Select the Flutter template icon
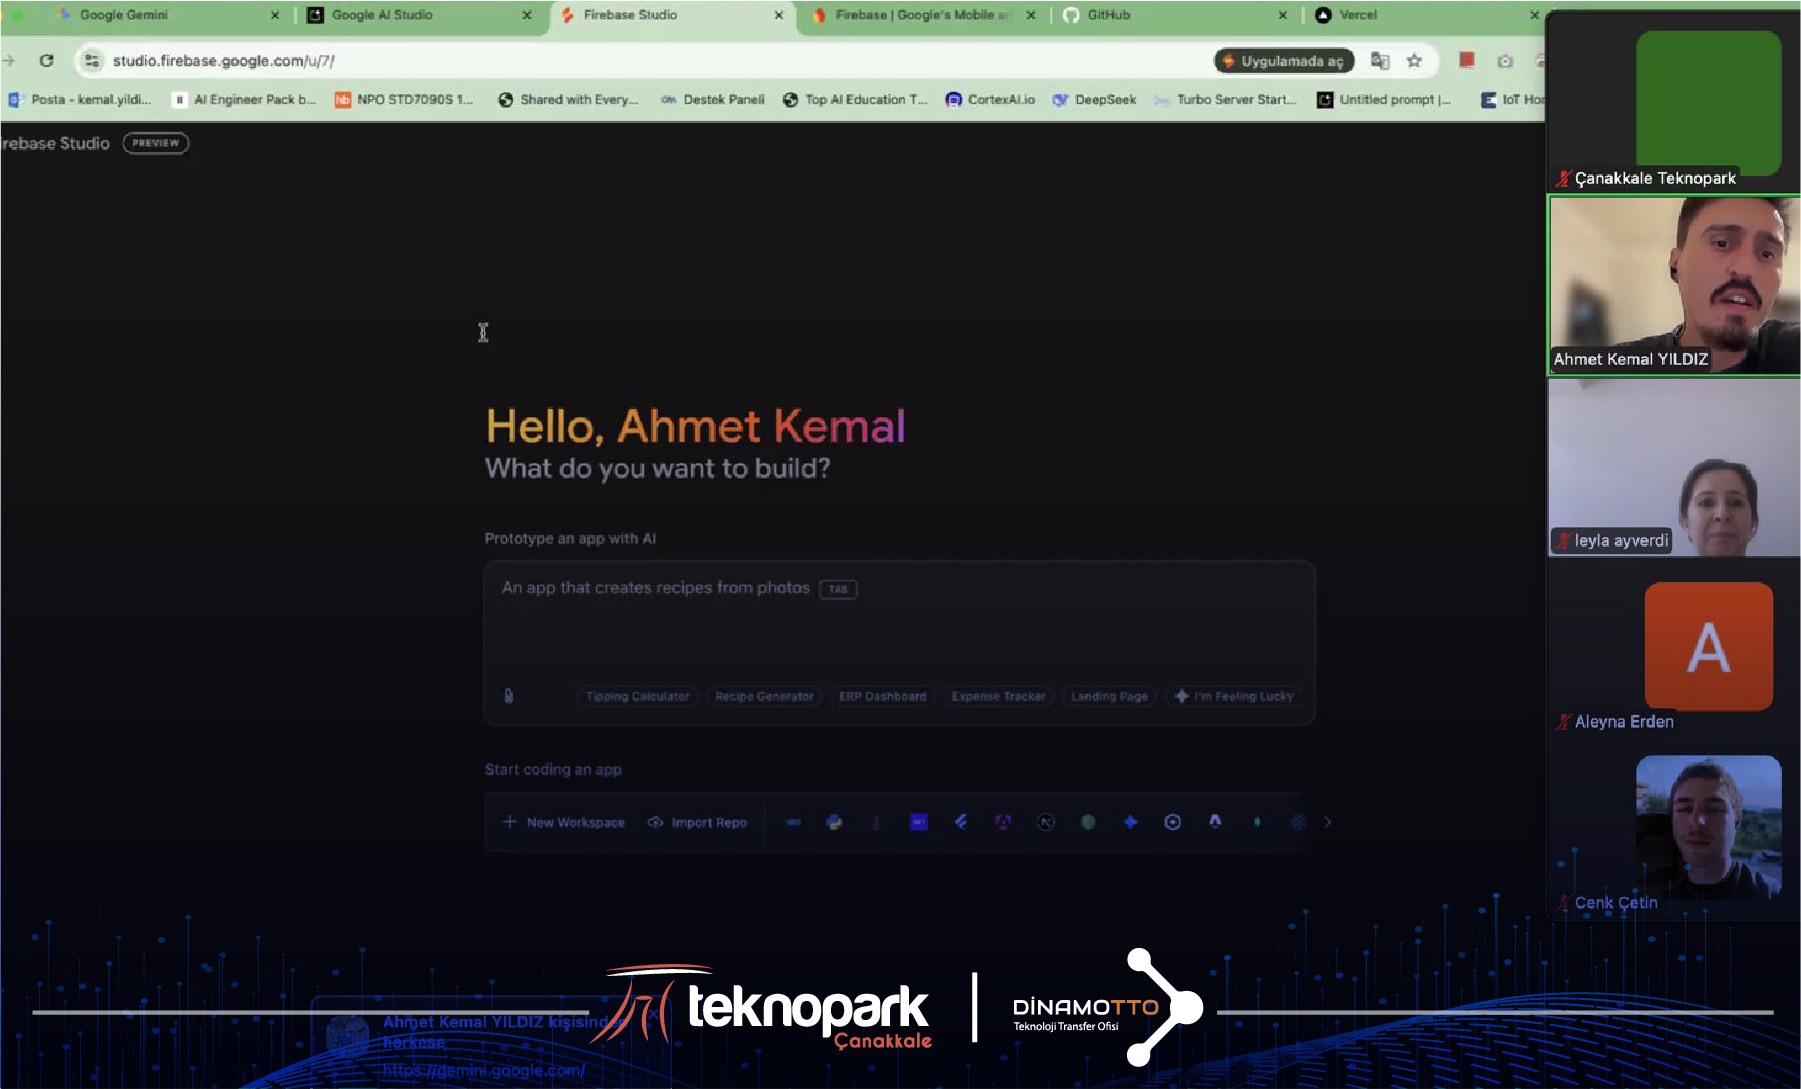 click(x=961, y=822)
